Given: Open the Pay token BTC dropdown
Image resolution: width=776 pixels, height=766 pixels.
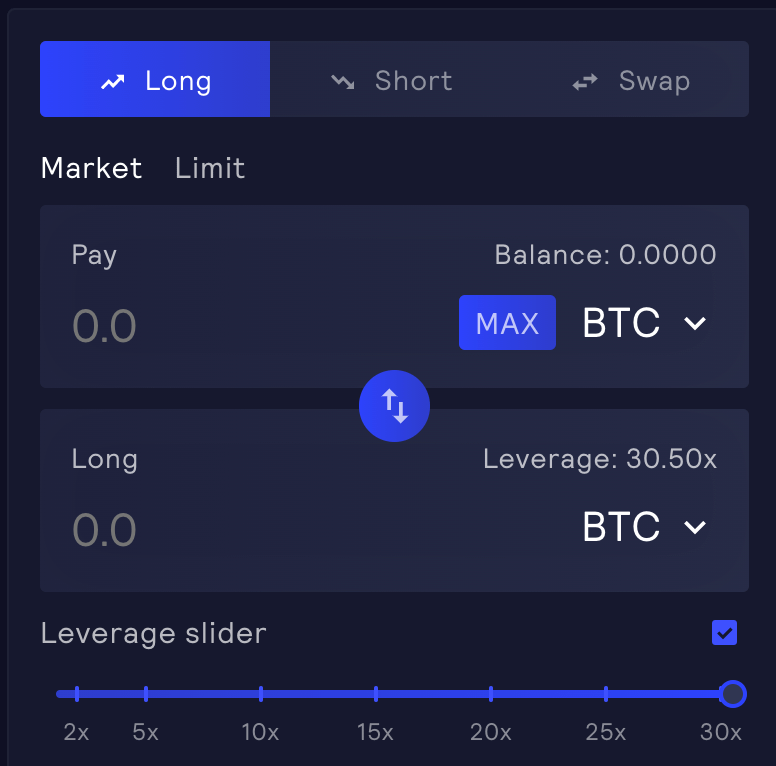Looking at the screenshot, I should click(645, 323).
